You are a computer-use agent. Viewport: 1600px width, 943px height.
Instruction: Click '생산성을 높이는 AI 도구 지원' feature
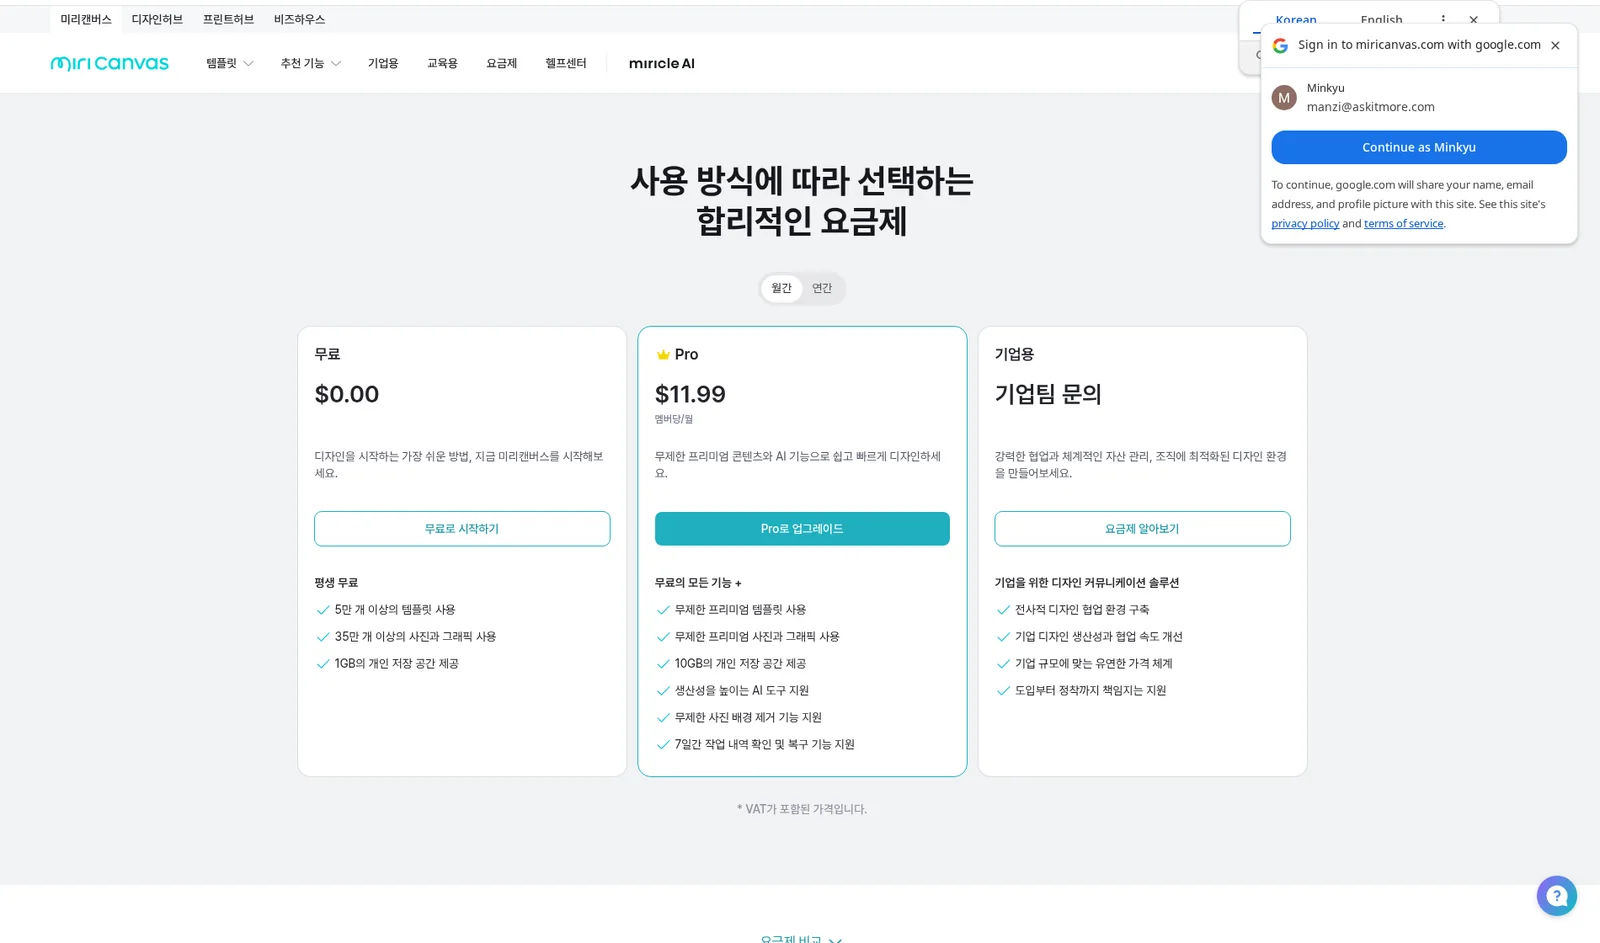point(741,691)
